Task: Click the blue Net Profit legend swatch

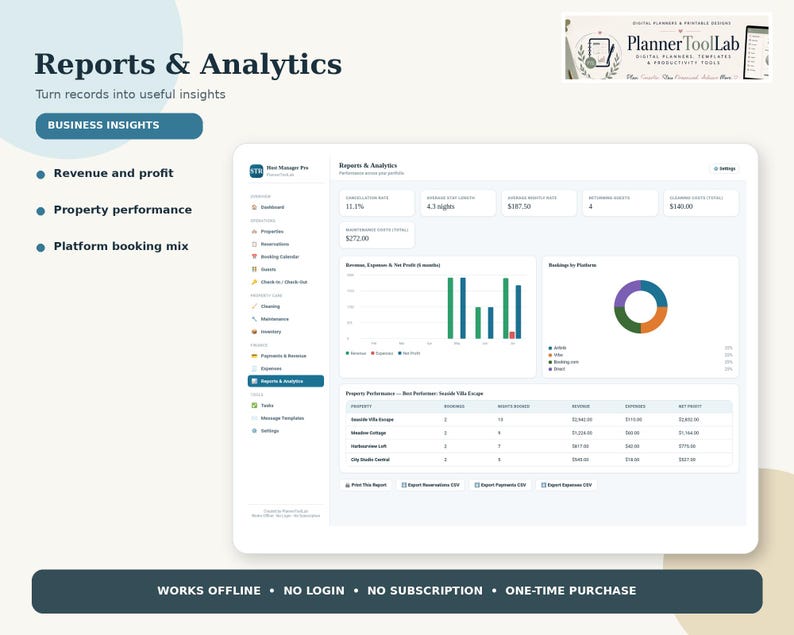Action: coord(400,353)
